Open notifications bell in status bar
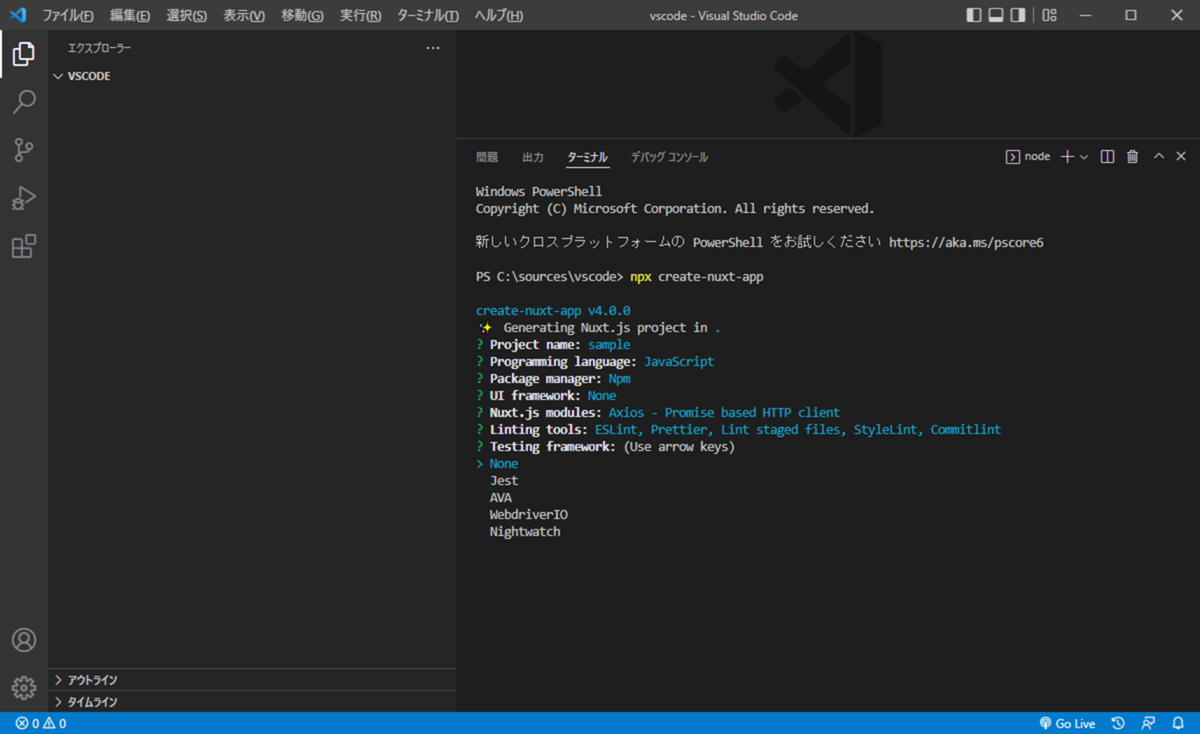1200x734 pixels. tap(1177, 723)
